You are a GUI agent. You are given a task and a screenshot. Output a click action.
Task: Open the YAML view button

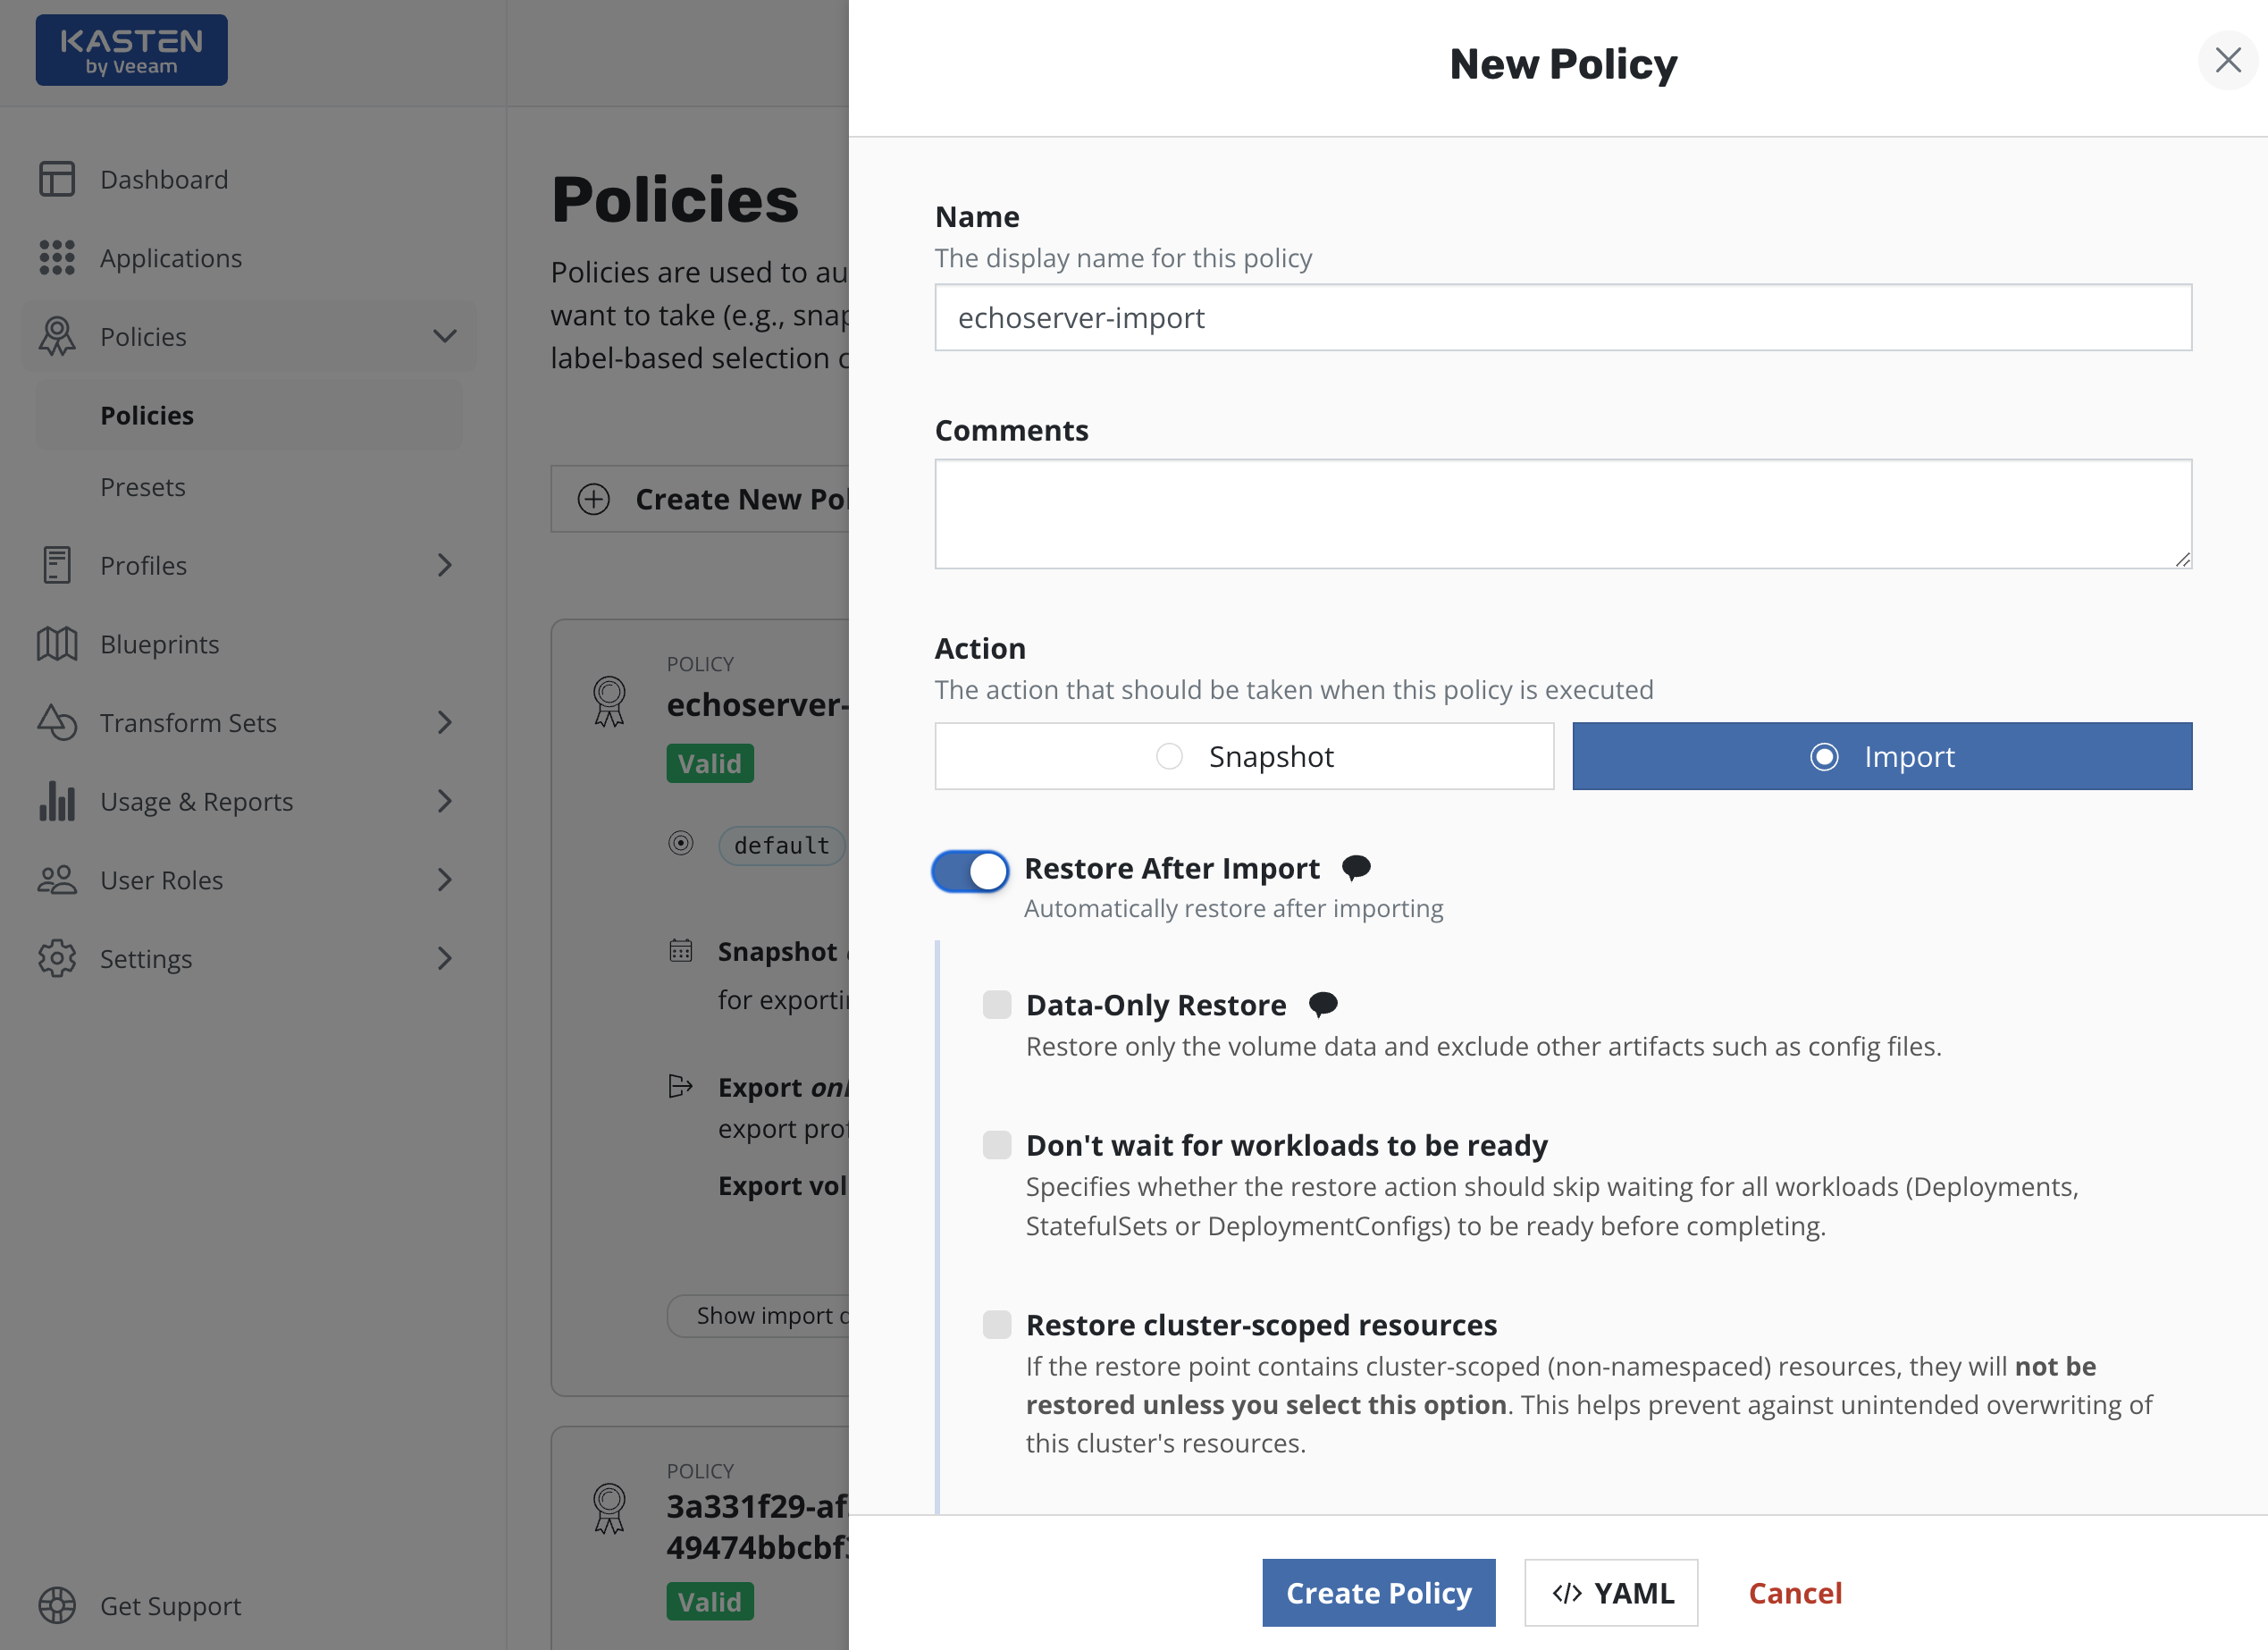point(1611,1592)
